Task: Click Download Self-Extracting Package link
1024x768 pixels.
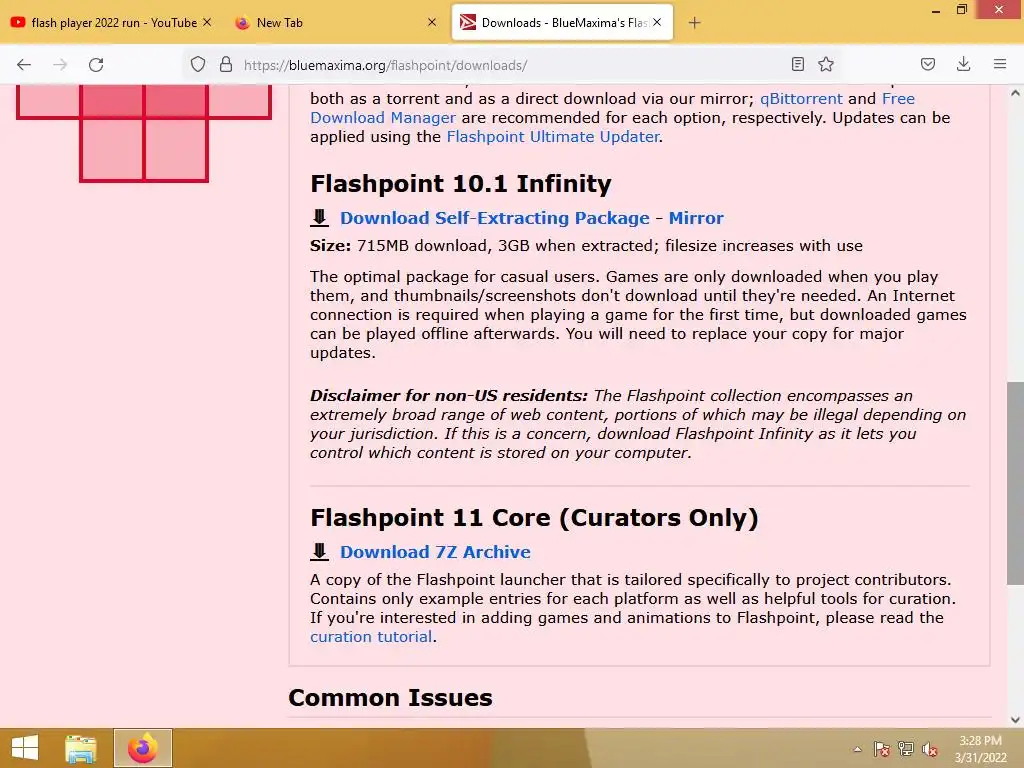Action: (495, 218)
